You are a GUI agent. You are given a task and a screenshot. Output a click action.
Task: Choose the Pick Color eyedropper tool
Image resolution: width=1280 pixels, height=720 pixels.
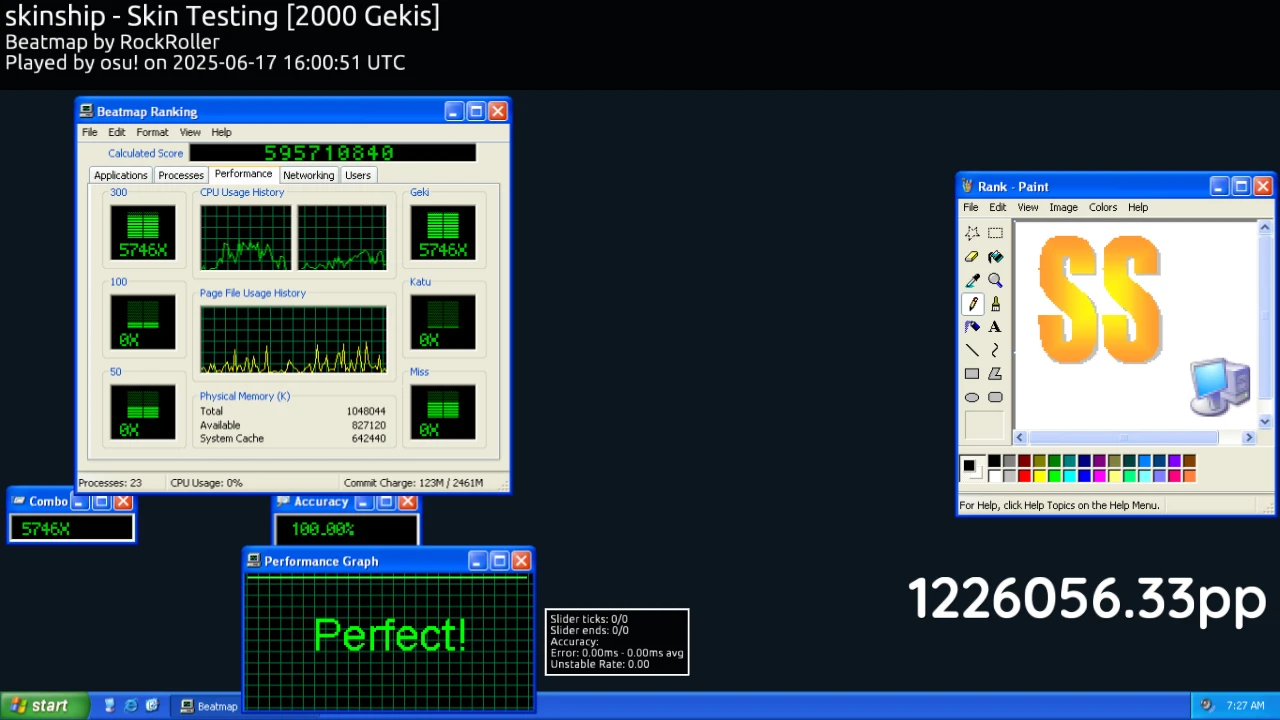click(971, 281)
